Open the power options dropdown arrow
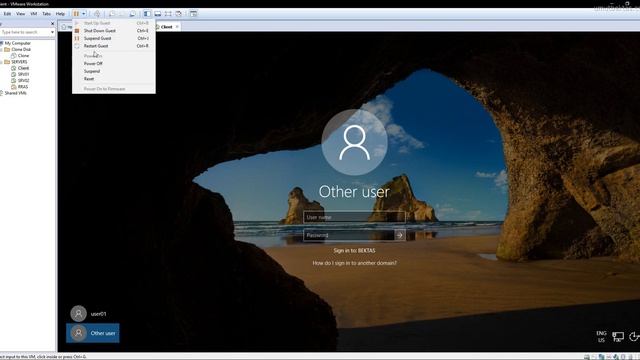Viewport: 640px width, 360px height. click(84, 13)
